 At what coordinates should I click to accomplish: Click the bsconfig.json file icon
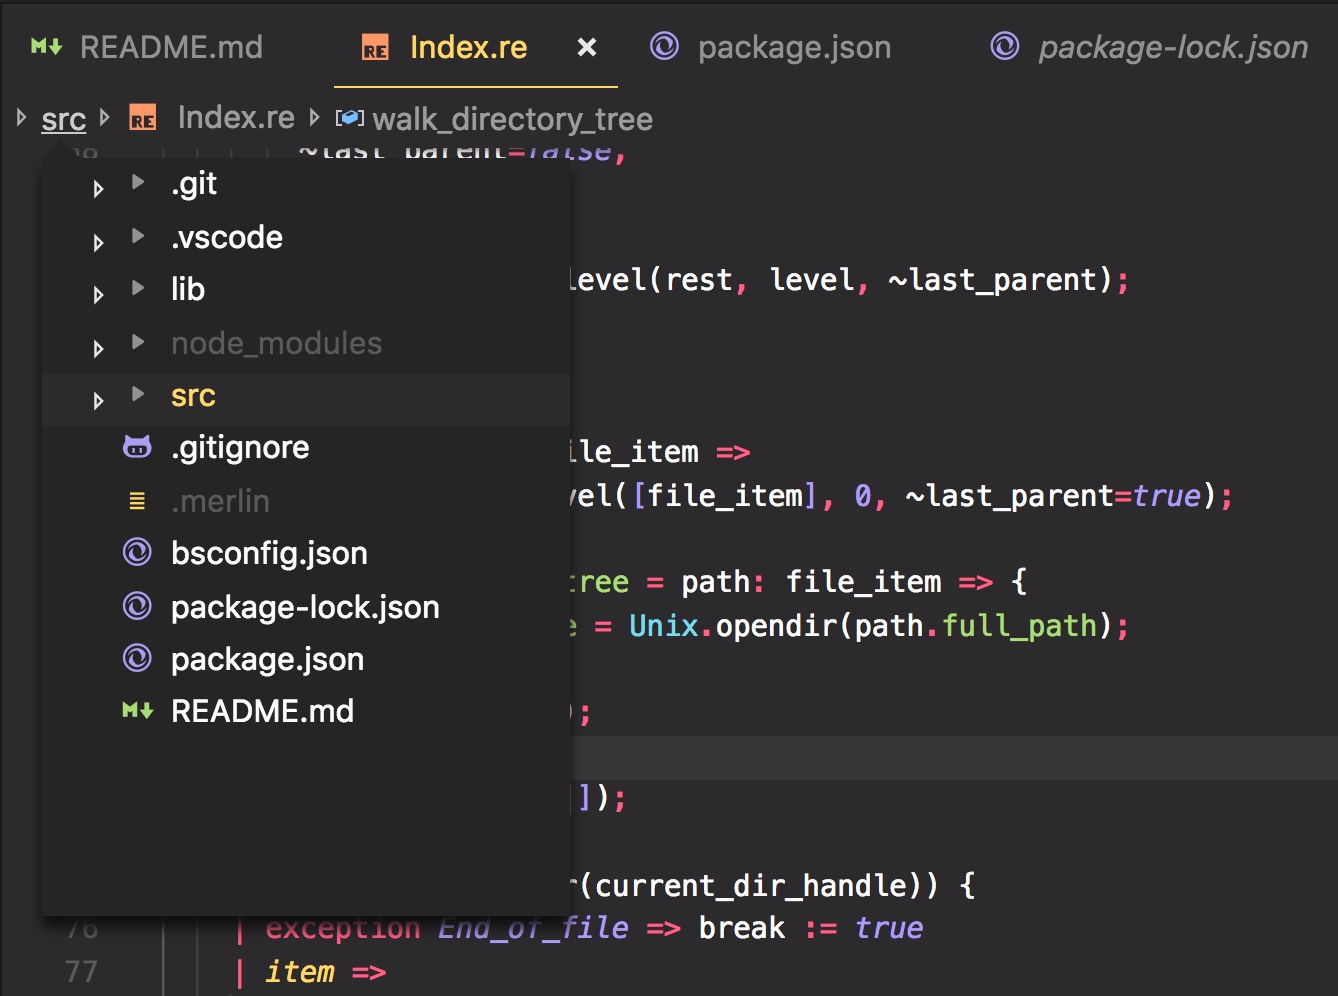[x=137, y=552]
